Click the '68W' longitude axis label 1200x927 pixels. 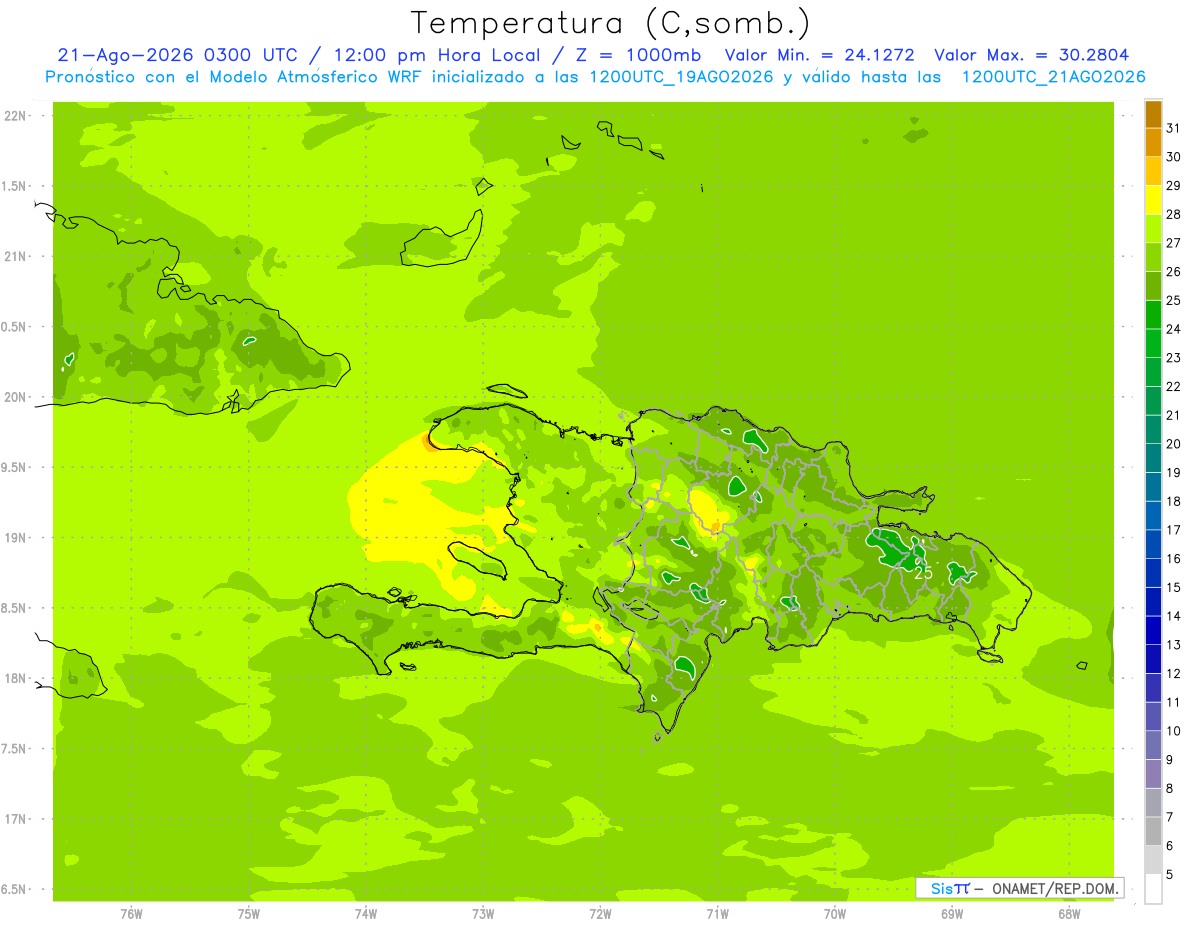(1069, 913)
